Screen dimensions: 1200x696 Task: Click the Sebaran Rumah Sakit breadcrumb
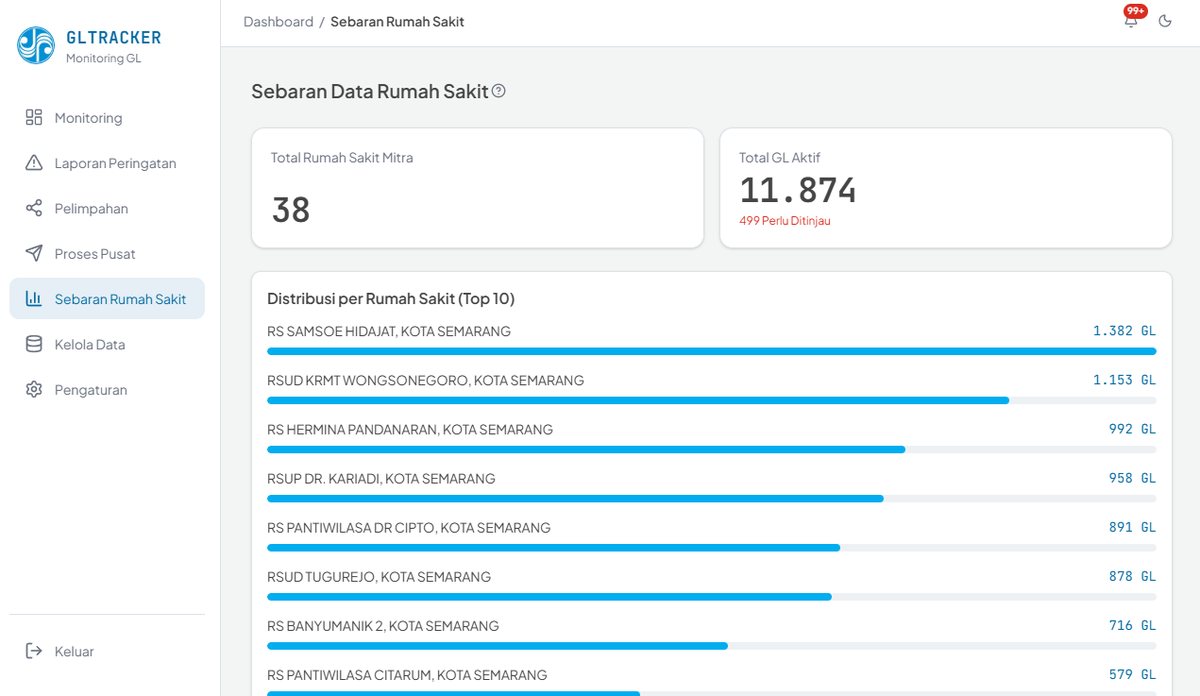tap(397, 21)
